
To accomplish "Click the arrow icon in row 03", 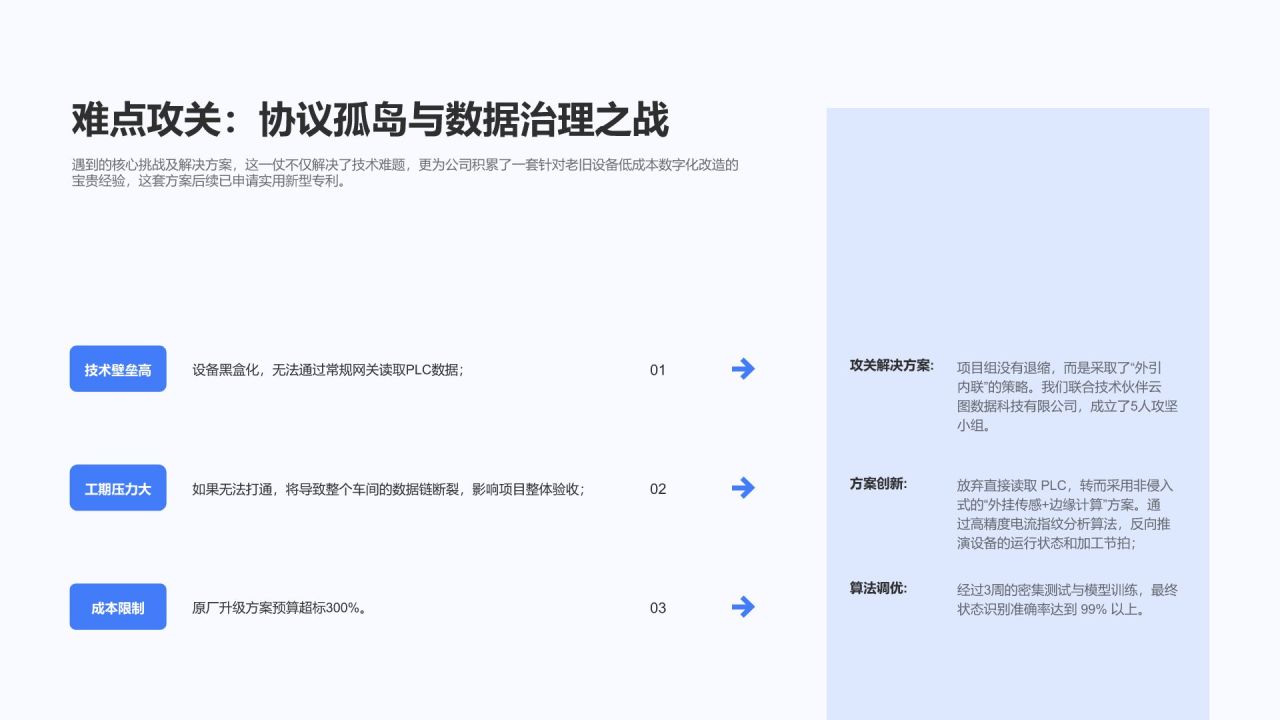I will tap(743, 607).
